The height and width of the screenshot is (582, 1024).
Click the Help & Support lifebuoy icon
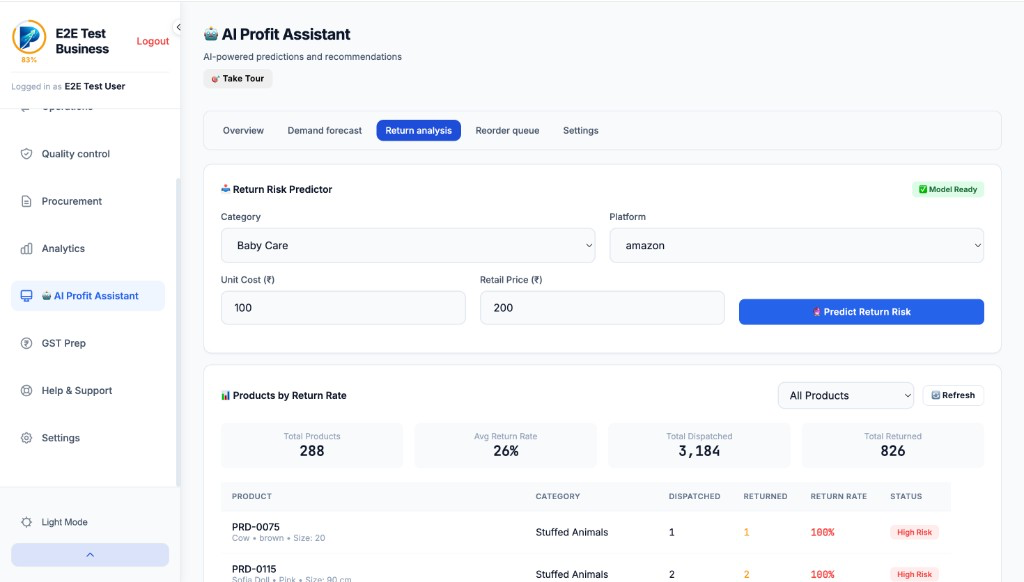(26, 391)
